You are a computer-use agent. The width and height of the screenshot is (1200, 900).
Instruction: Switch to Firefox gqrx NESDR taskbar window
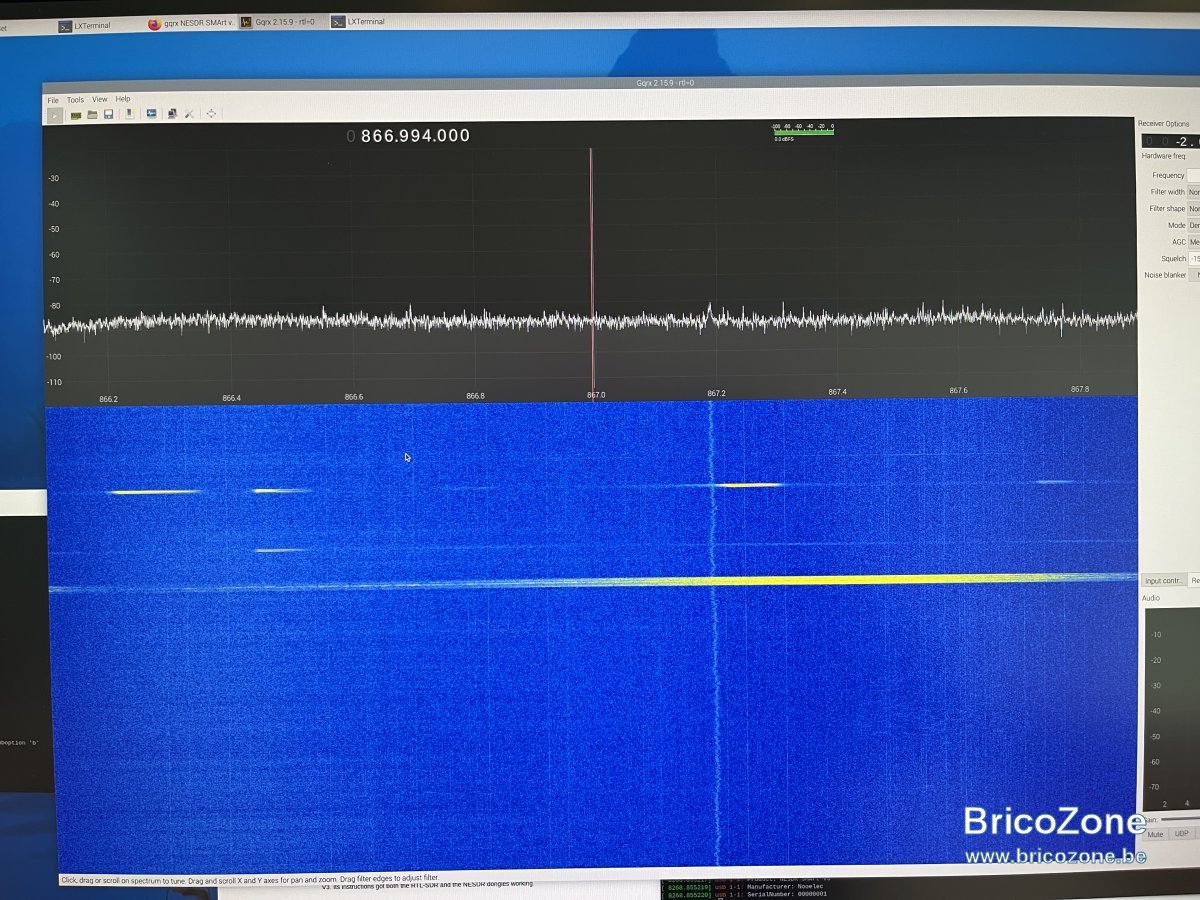click(191, 24)
